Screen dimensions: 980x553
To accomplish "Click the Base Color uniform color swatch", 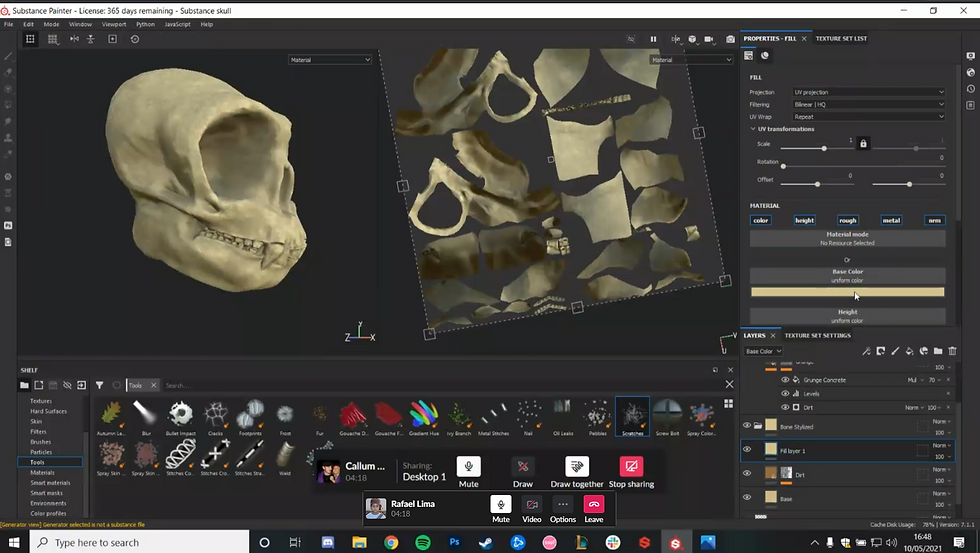I will pos(847,292).
